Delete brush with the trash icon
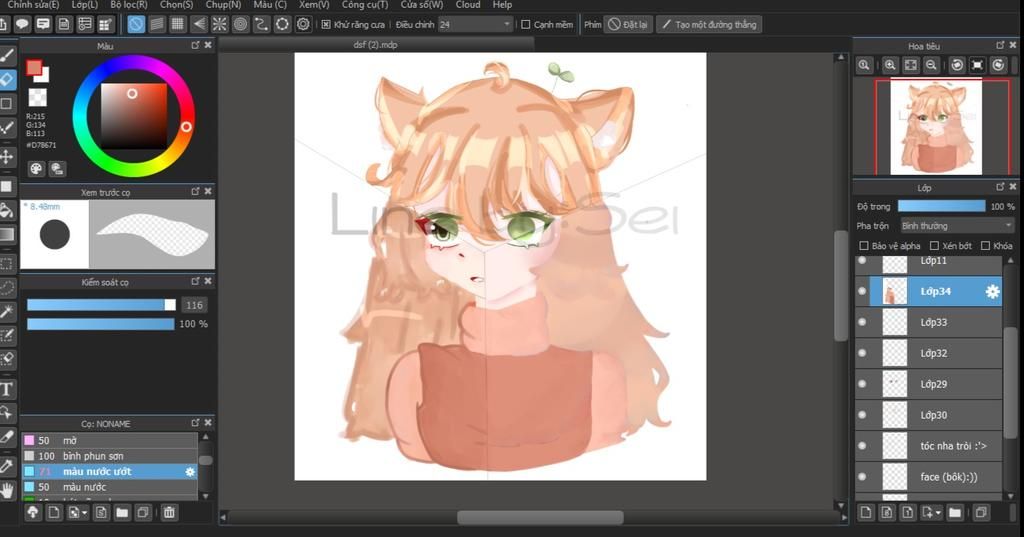Viewport: 1024px width, 537px height. 169,512
